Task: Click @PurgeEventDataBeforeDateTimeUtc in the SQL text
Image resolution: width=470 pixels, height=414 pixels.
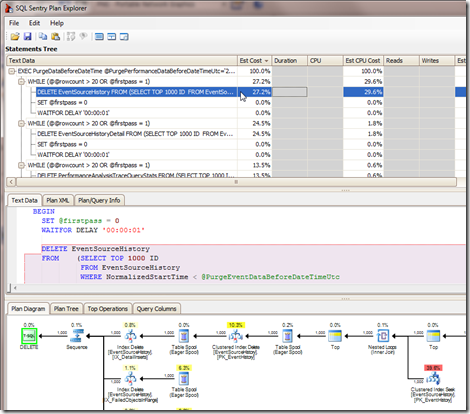Action: coord(270,277)
